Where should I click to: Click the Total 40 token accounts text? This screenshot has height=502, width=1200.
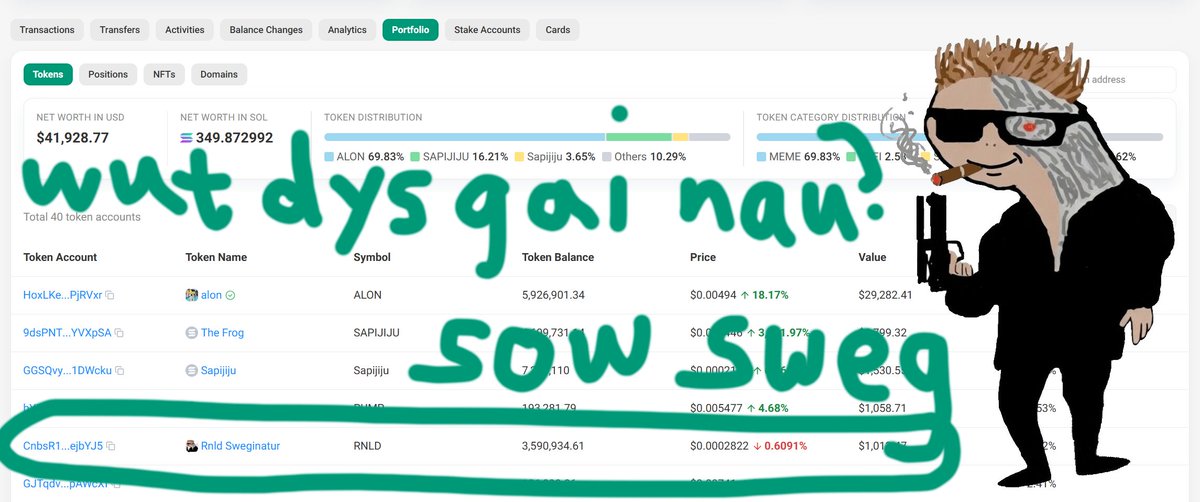click(82, 217)
